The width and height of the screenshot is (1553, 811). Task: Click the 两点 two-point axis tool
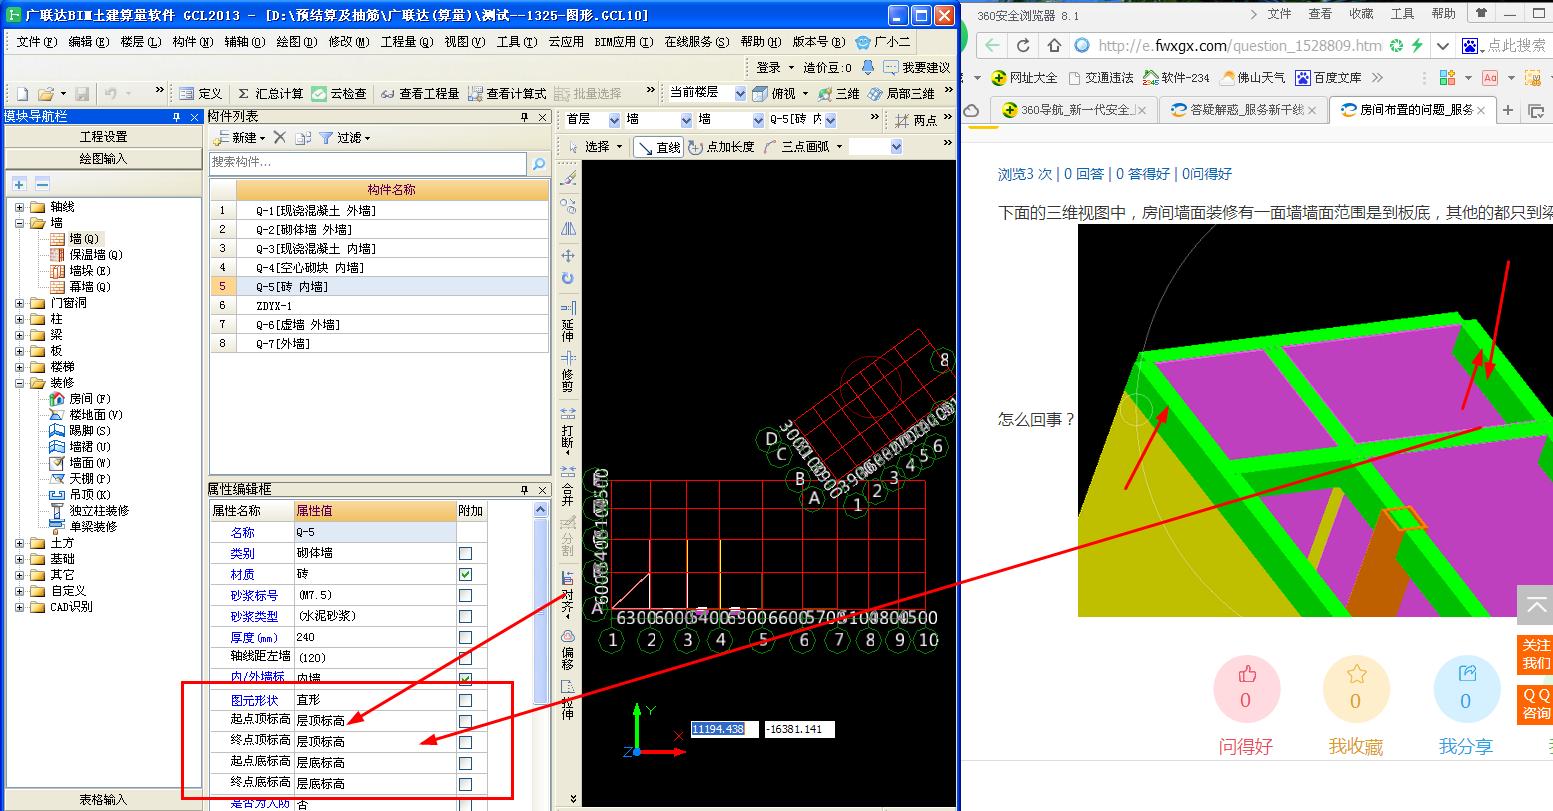916,120
